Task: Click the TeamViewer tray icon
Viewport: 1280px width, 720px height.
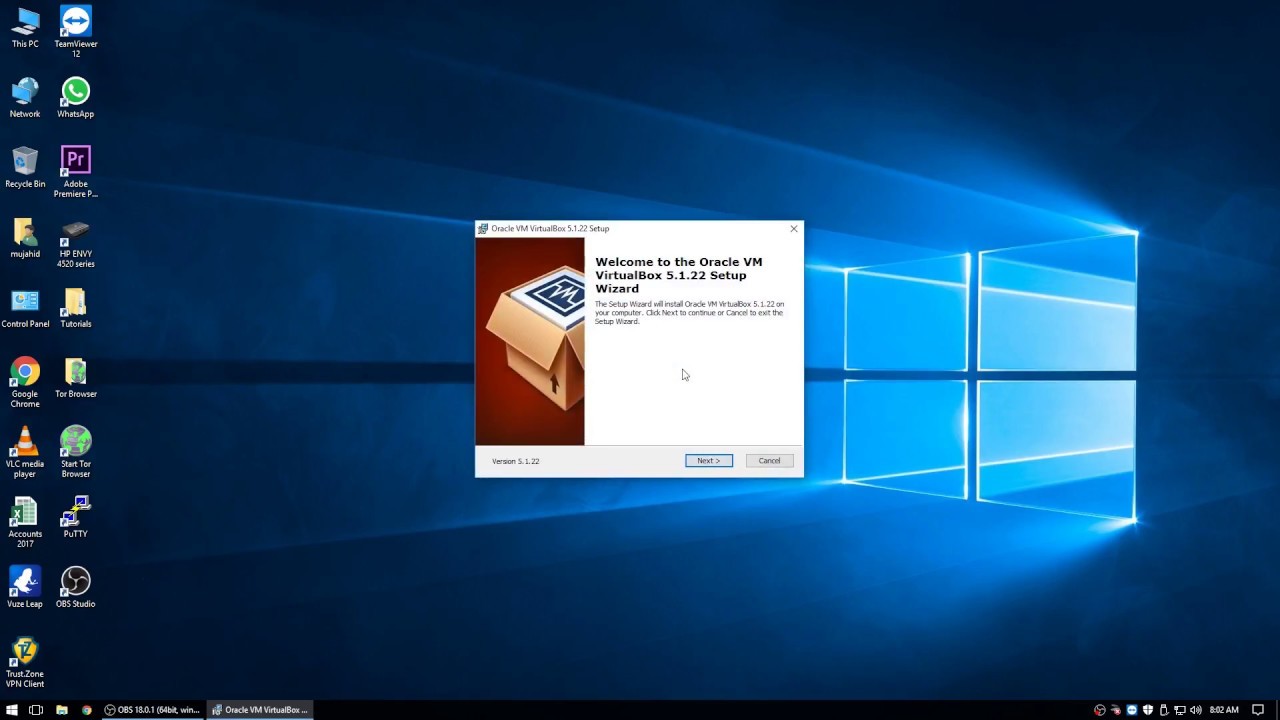Action: (1132, 710)
